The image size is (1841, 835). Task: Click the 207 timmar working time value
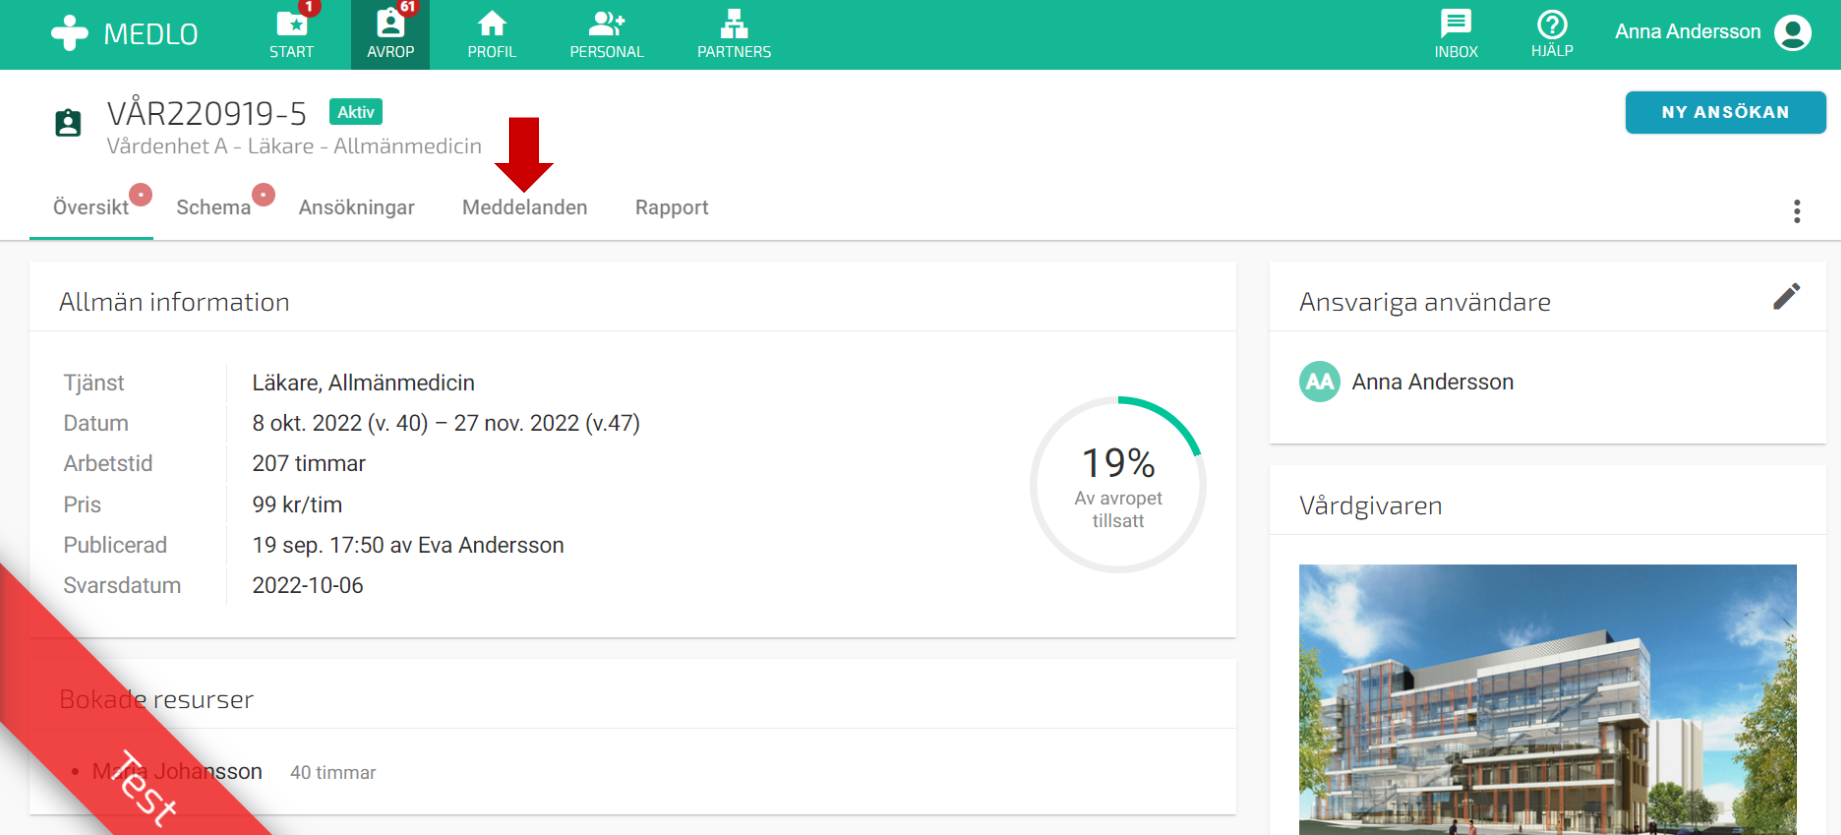point(309,464)
